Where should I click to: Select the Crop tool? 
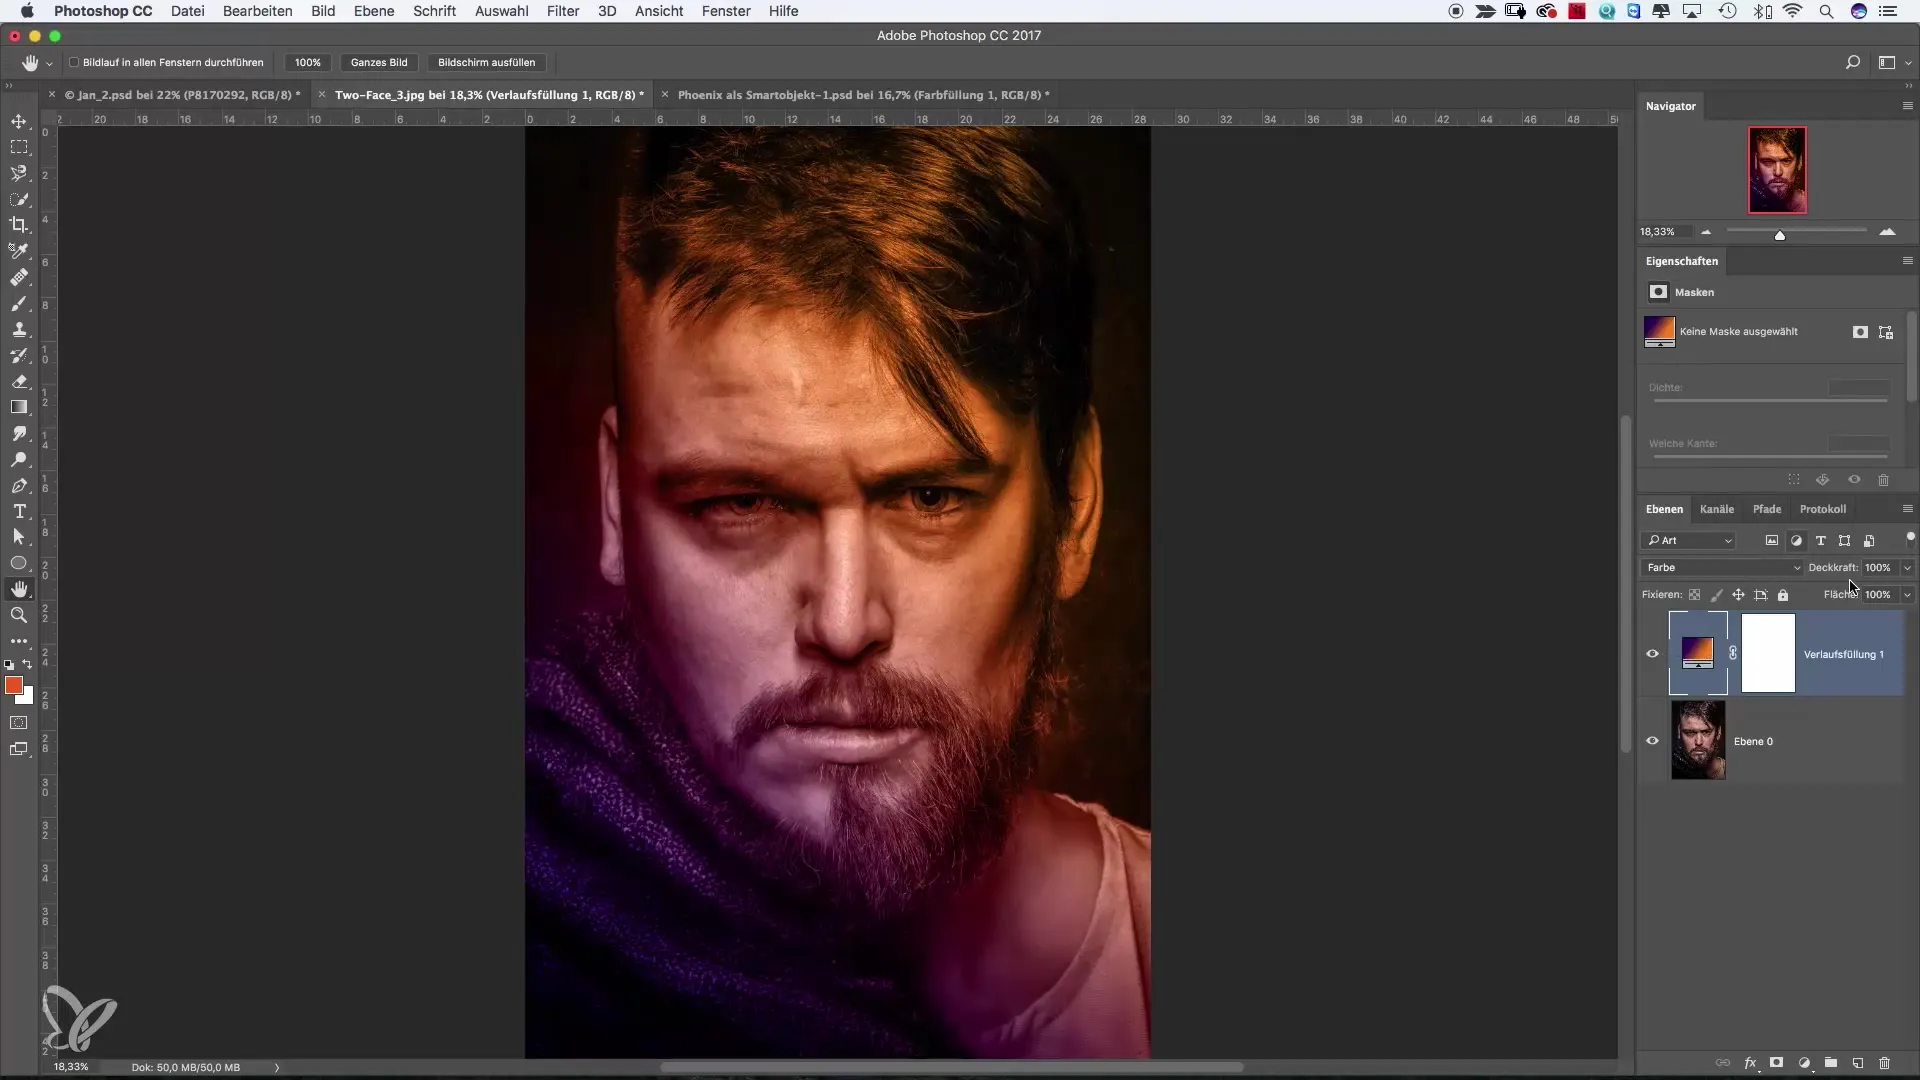19,225
